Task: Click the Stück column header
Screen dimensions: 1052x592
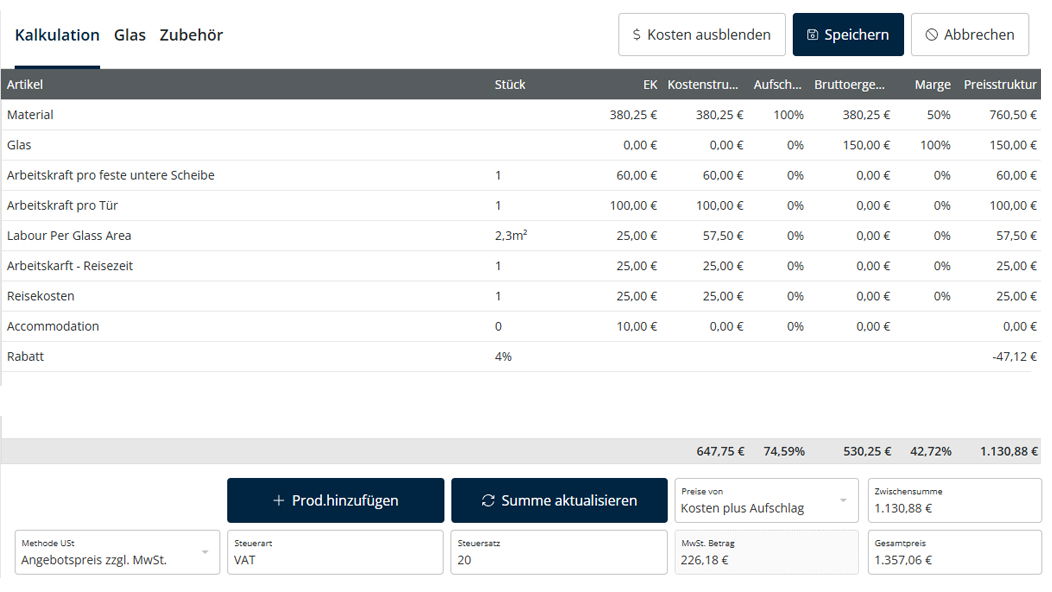Action: [510, 85]
